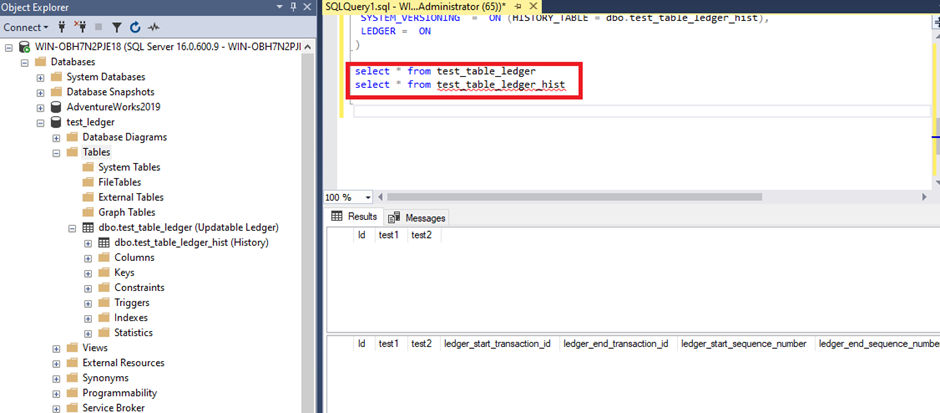Viewport: 940px width, 413px height.
Task: Expand the Views folder
Action: tap(56, 348)
